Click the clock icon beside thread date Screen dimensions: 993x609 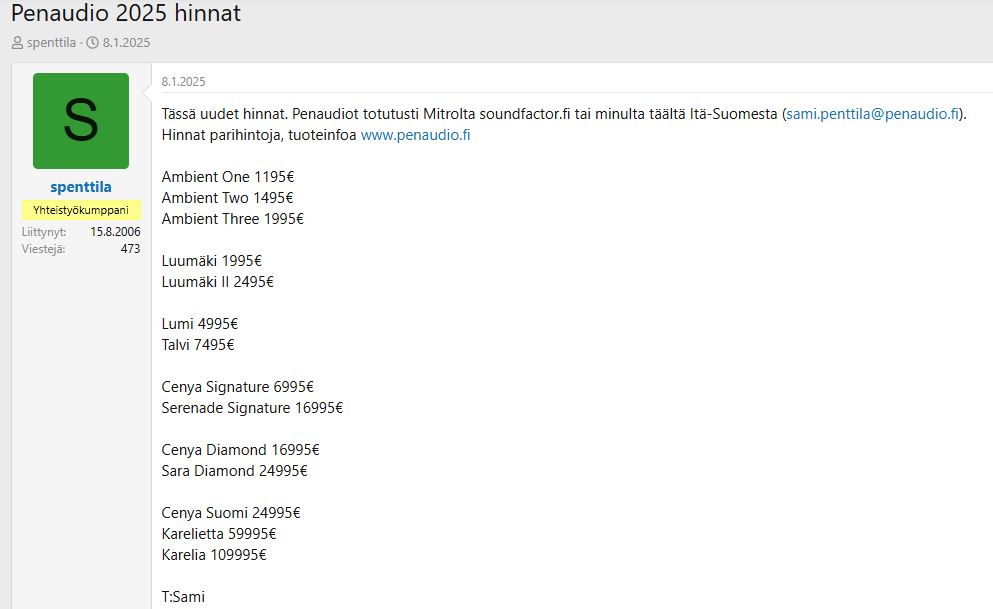click(x=92, y=43)
